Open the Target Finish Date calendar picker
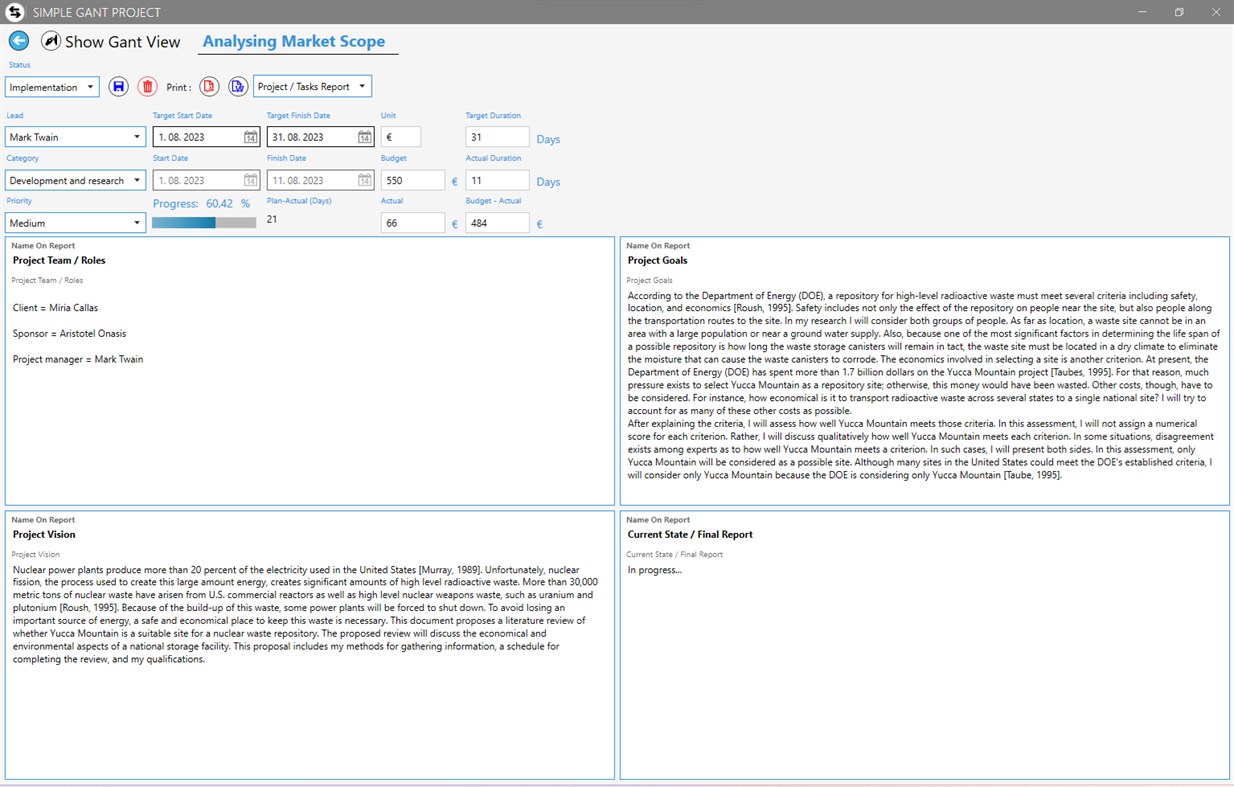This screenshot has width=1234, height=787. [363, 136]
